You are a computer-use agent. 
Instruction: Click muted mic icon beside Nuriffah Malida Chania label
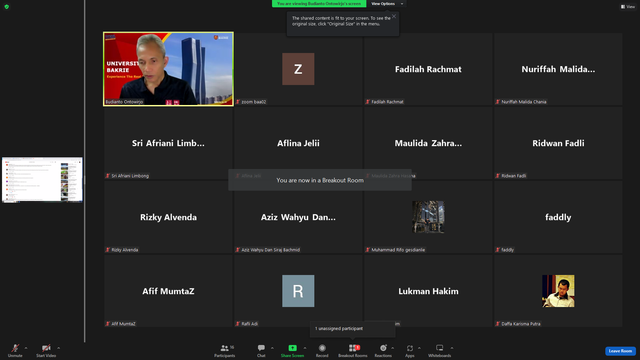click(498, 102)
